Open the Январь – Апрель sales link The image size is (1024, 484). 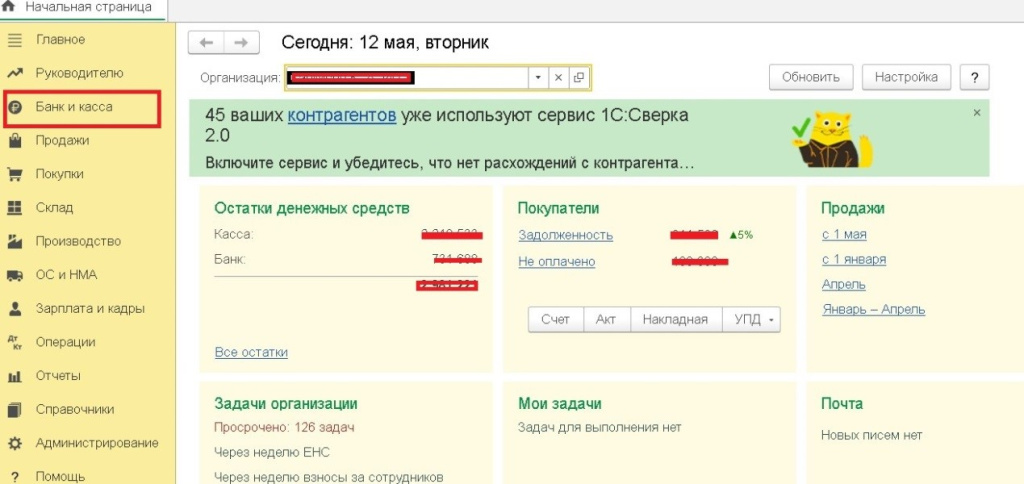tap(874, 310)
